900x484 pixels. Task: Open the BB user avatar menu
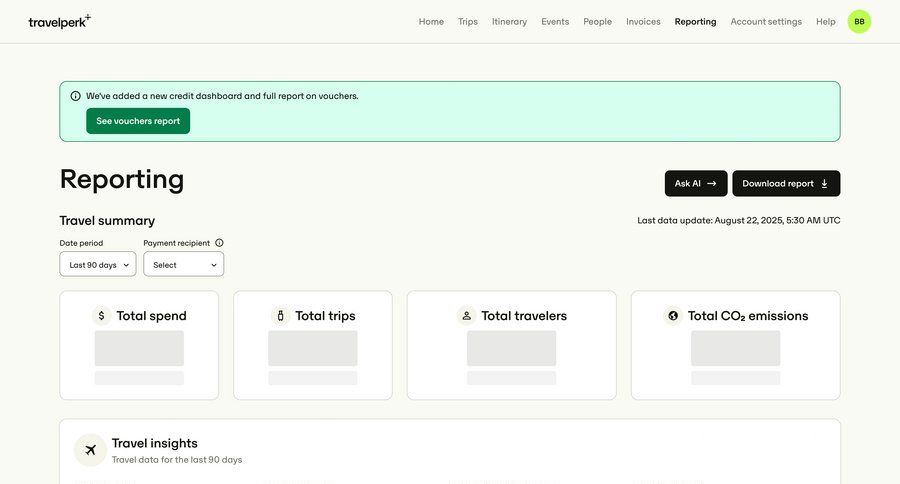[859, 22]
